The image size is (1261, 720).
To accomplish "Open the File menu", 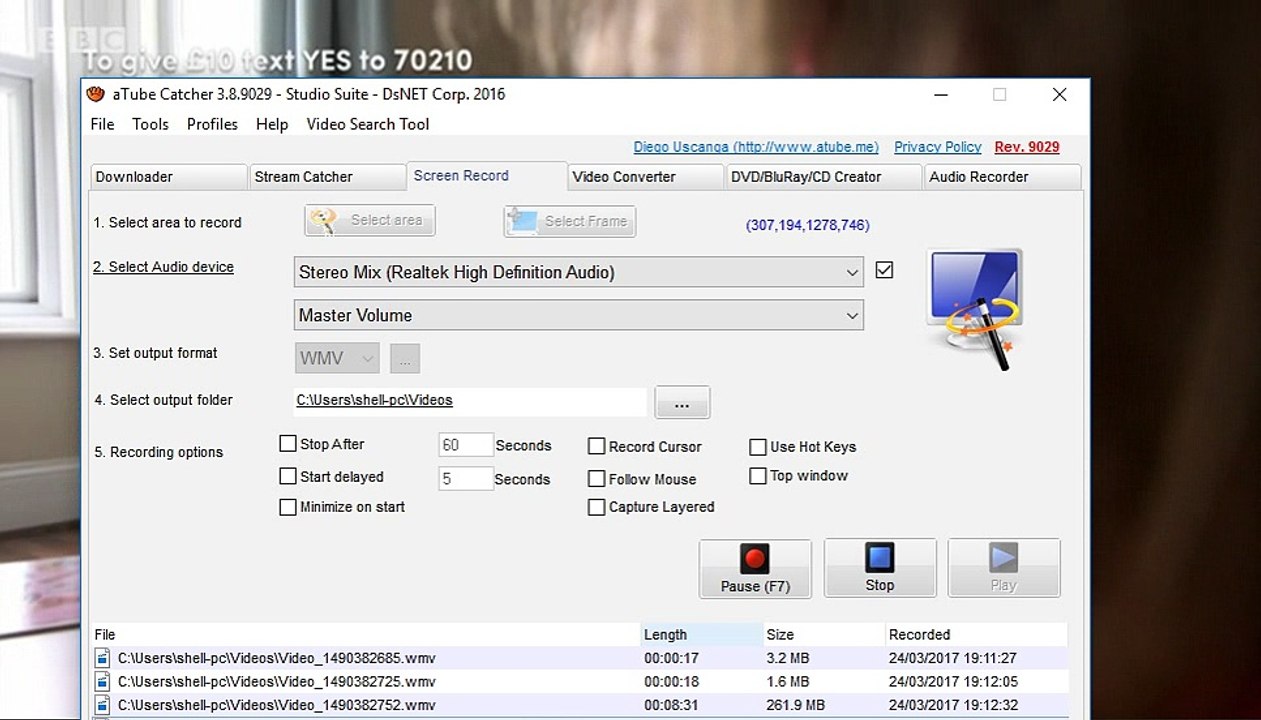I will tap(102, 124).
